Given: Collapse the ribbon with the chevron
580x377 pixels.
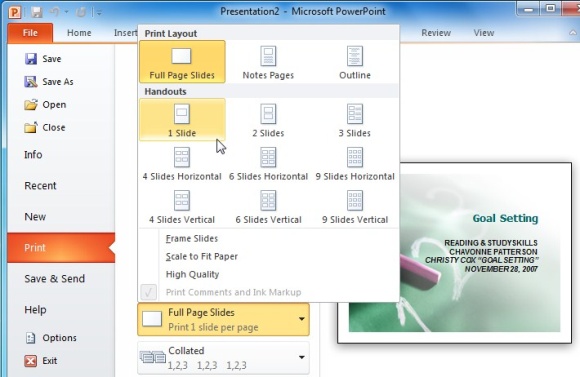Looking at the screenshot, I should click(573, 33).
